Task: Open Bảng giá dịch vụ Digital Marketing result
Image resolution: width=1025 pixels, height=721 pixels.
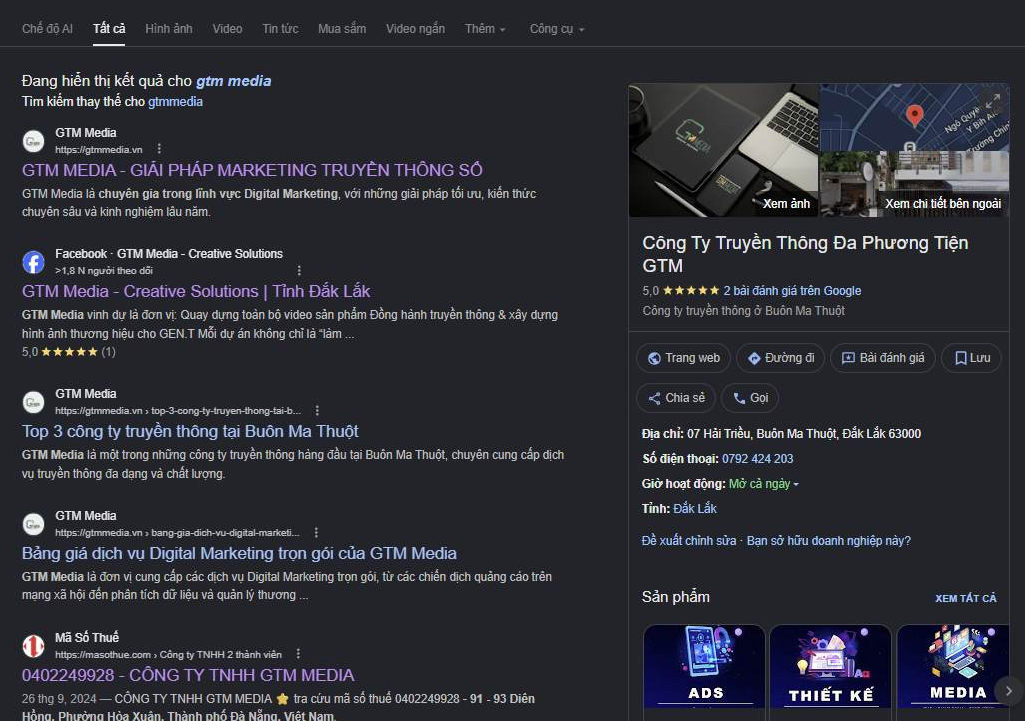Action: tap(239, 553)
